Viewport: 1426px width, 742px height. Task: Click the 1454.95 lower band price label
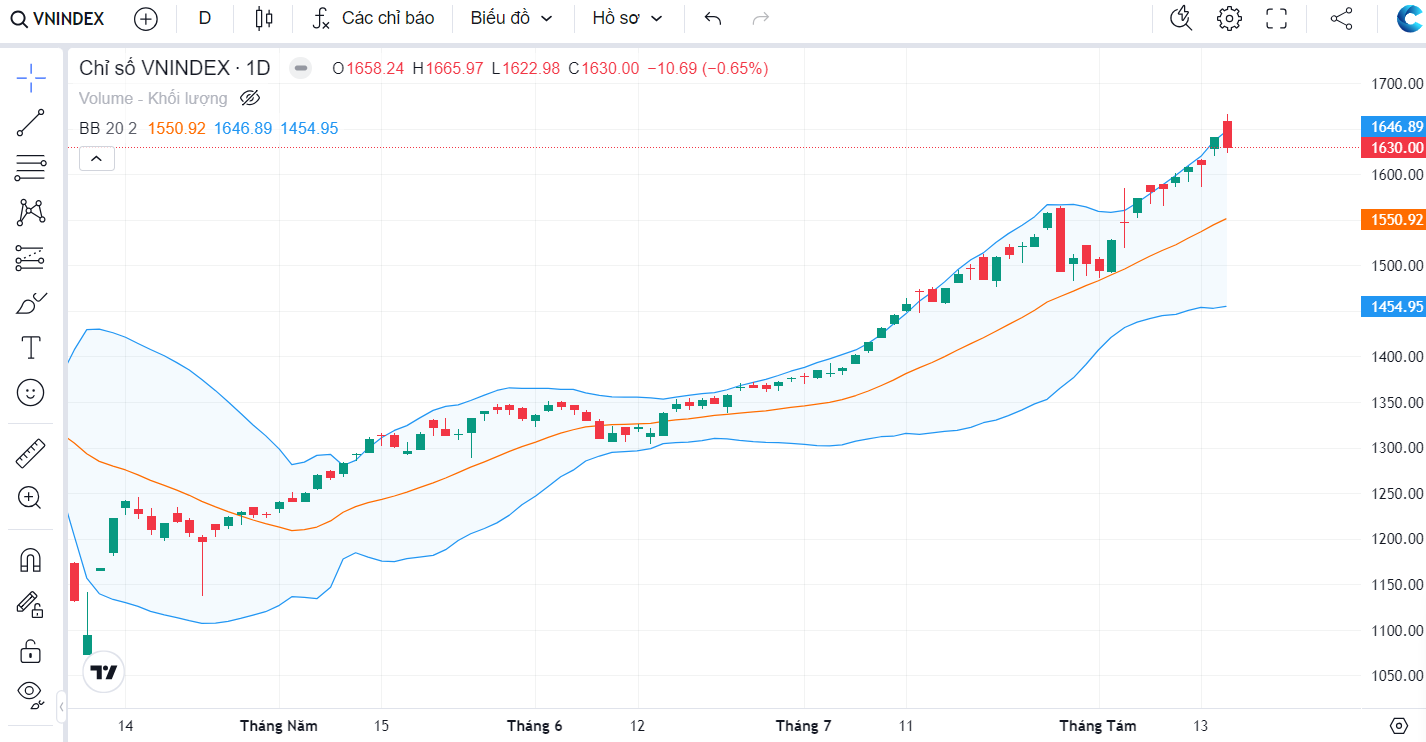click(x=1393, y=307)
